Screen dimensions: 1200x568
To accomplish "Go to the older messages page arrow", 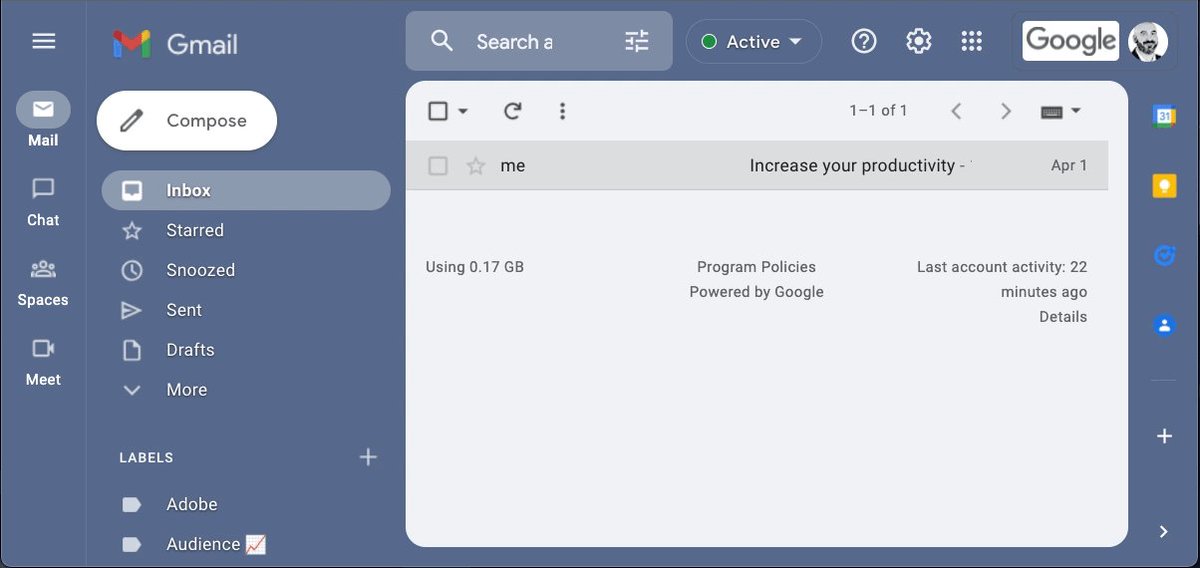I will tap(1006, 111).
